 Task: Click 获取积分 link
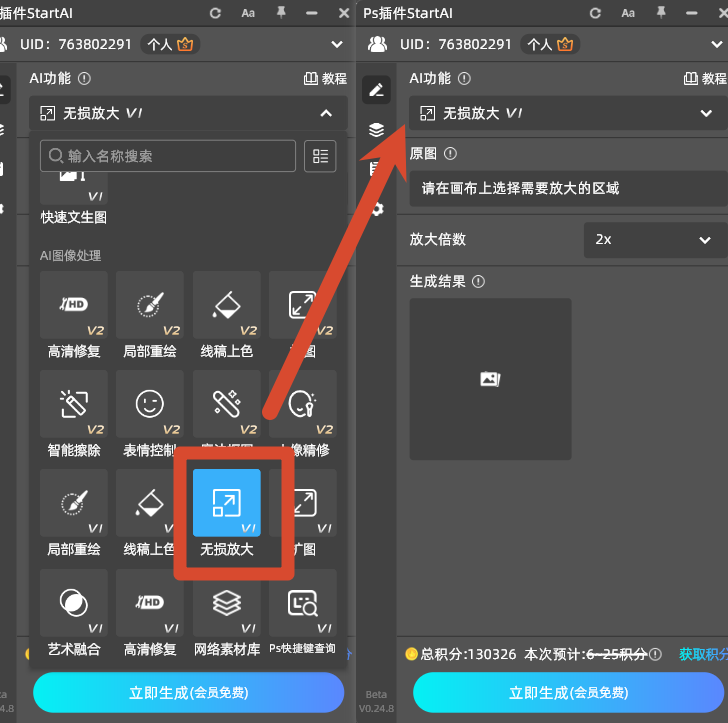coord(703,654)
